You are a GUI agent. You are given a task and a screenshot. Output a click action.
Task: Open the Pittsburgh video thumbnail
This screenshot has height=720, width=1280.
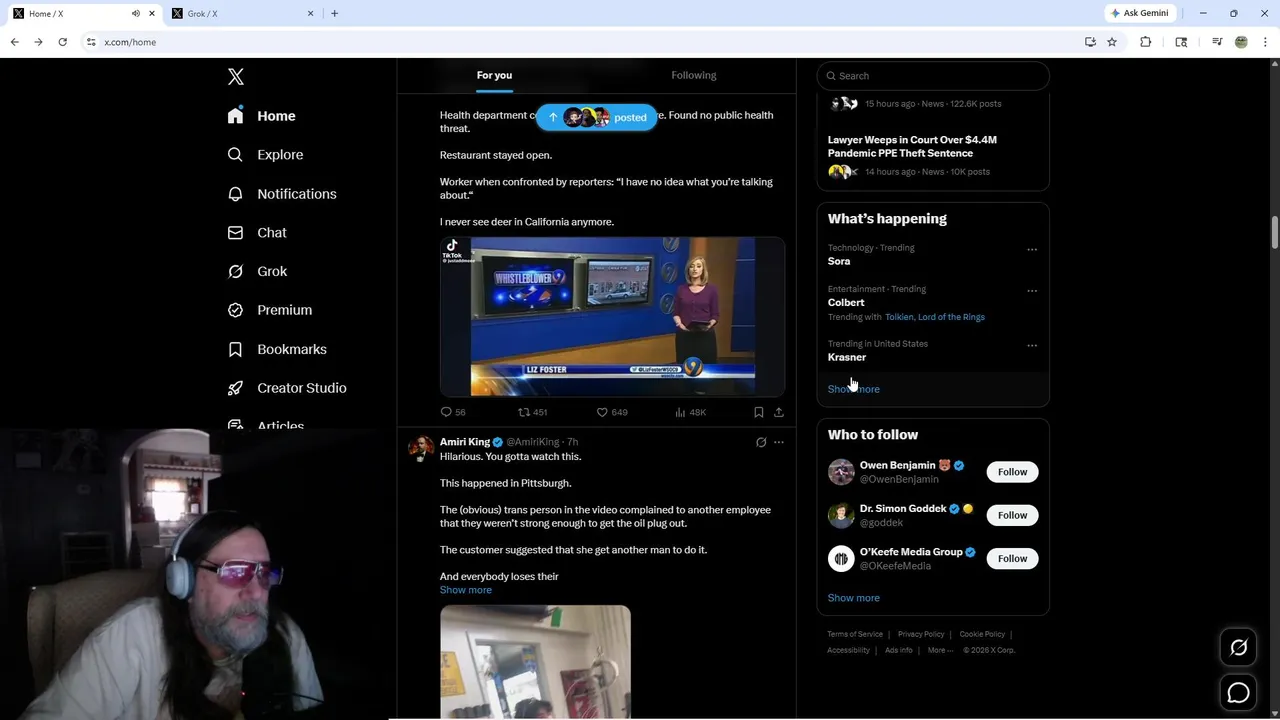[x=535, y=661]
